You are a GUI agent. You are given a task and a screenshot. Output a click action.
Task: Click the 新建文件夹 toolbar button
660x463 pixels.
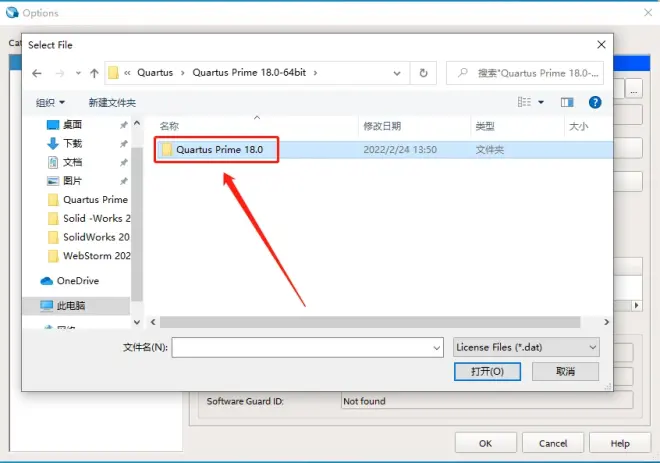(112, 102)
